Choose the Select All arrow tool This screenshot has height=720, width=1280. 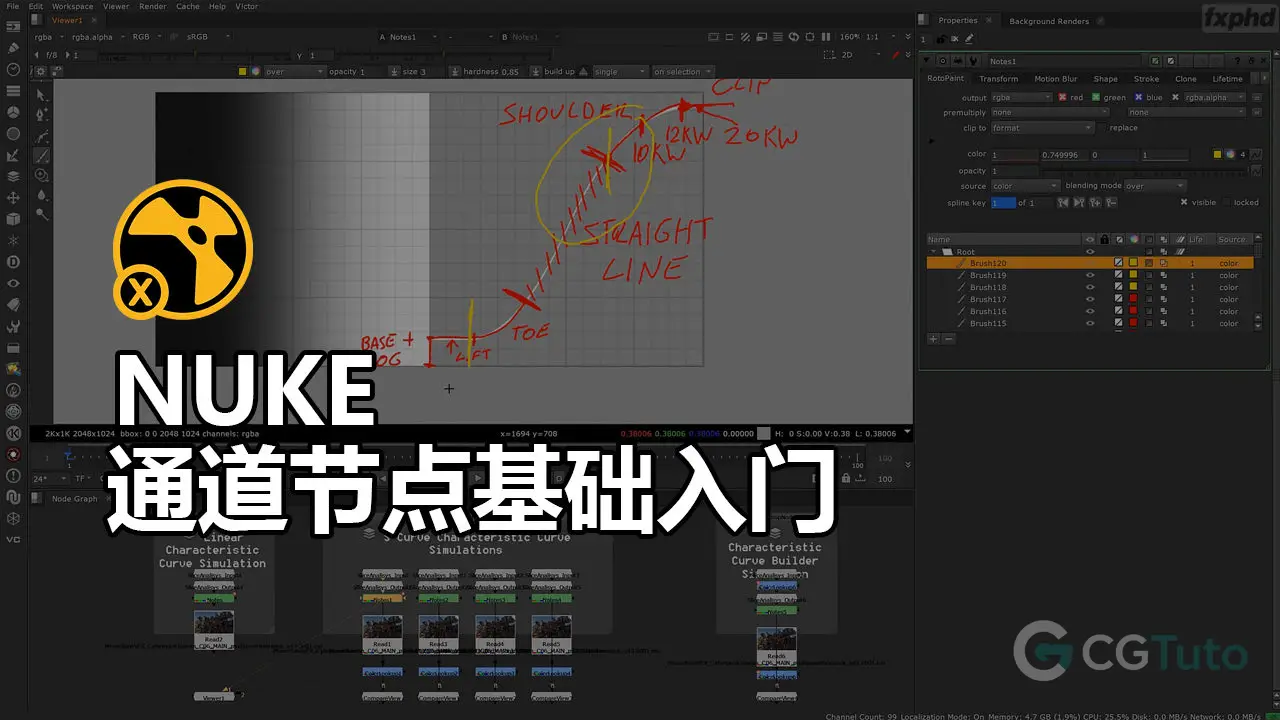(42, 95)
